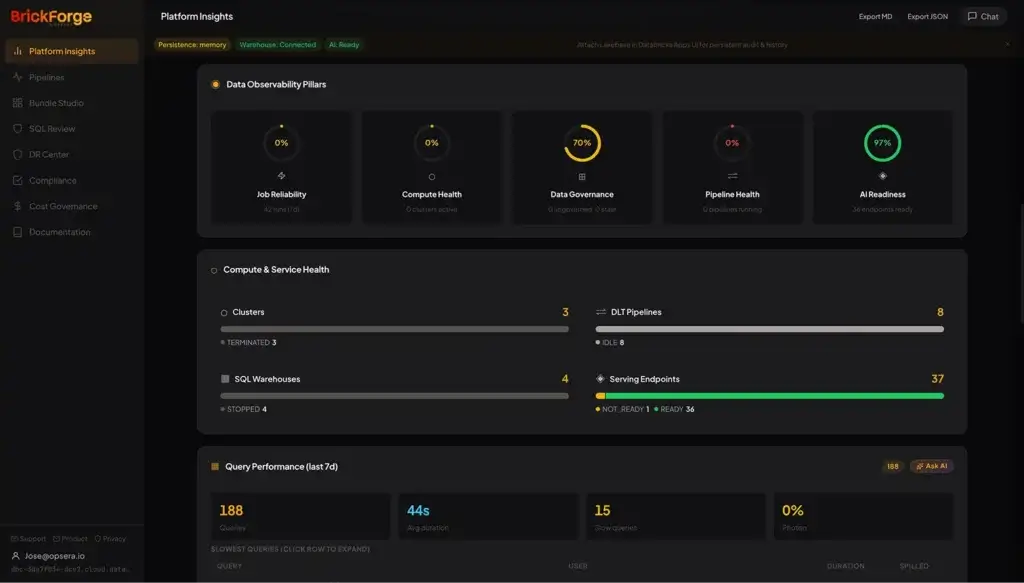Click the Compliance checklist icon
Screen dimensions: 1024x583
pos(18,180)
